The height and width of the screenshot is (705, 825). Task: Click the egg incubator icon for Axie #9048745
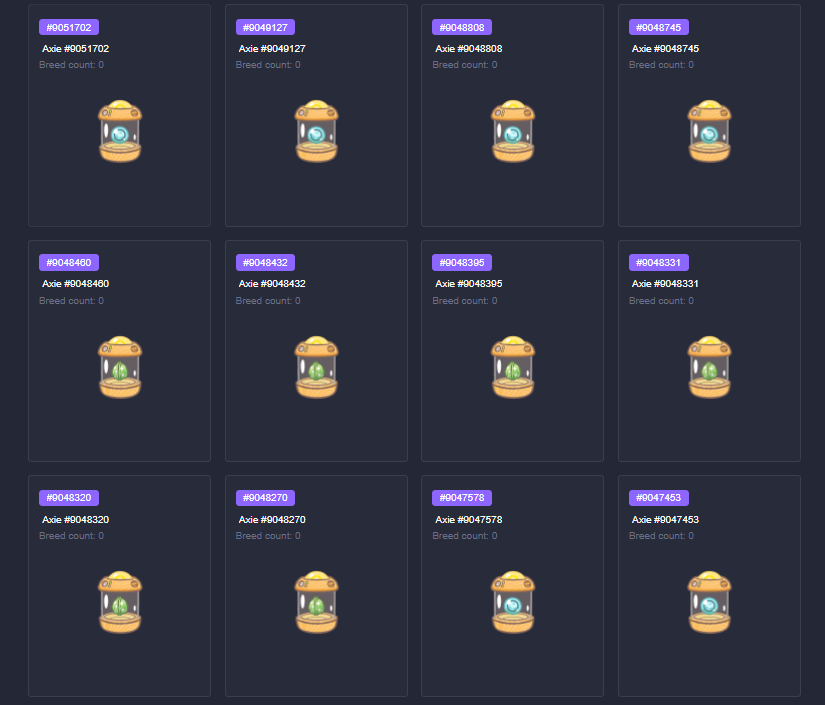pyautogui.click(x=709, y=131)
